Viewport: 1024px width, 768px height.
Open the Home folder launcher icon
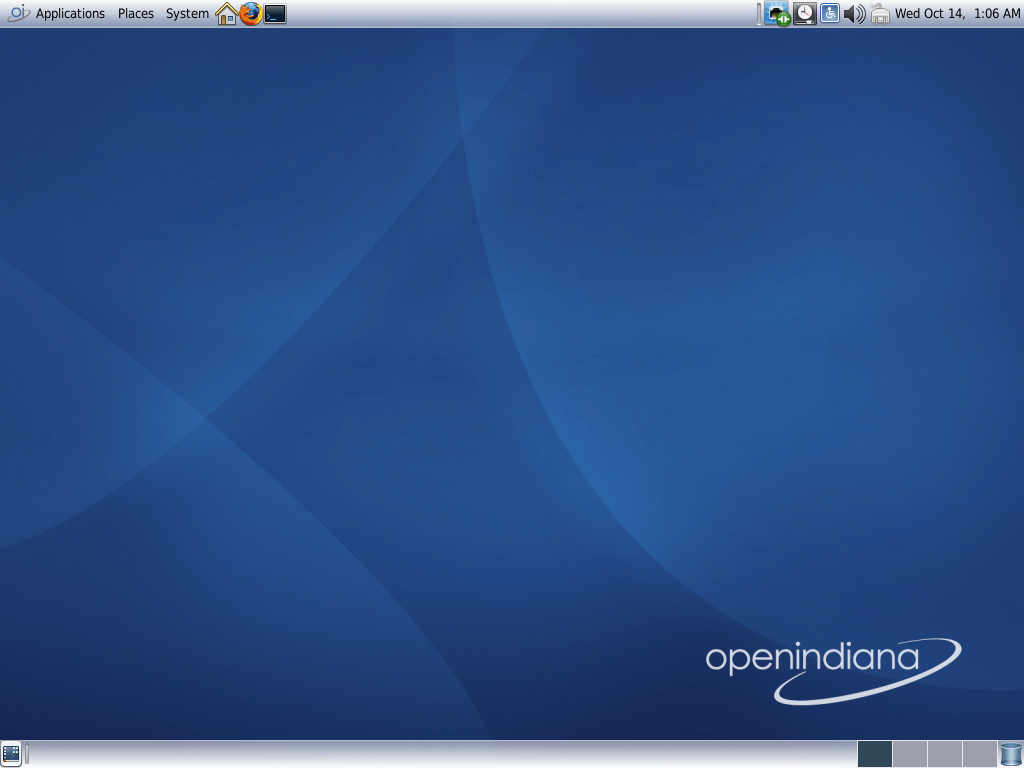227,14
